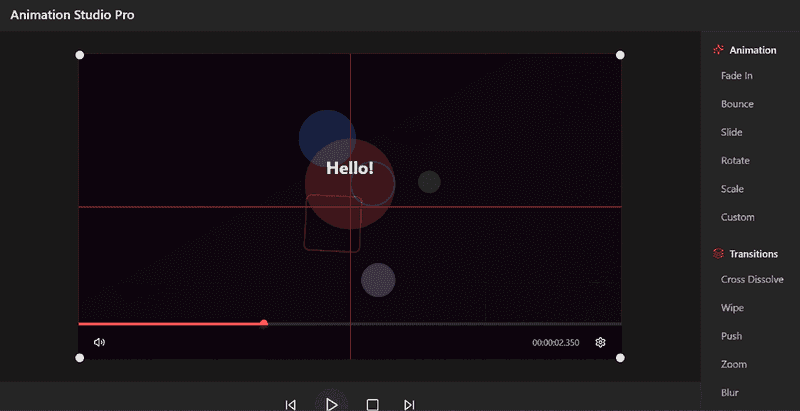Viewport: 800px width, 411px height.
Task: Click the Animation section sparkle icon
Action: (718, 49)
